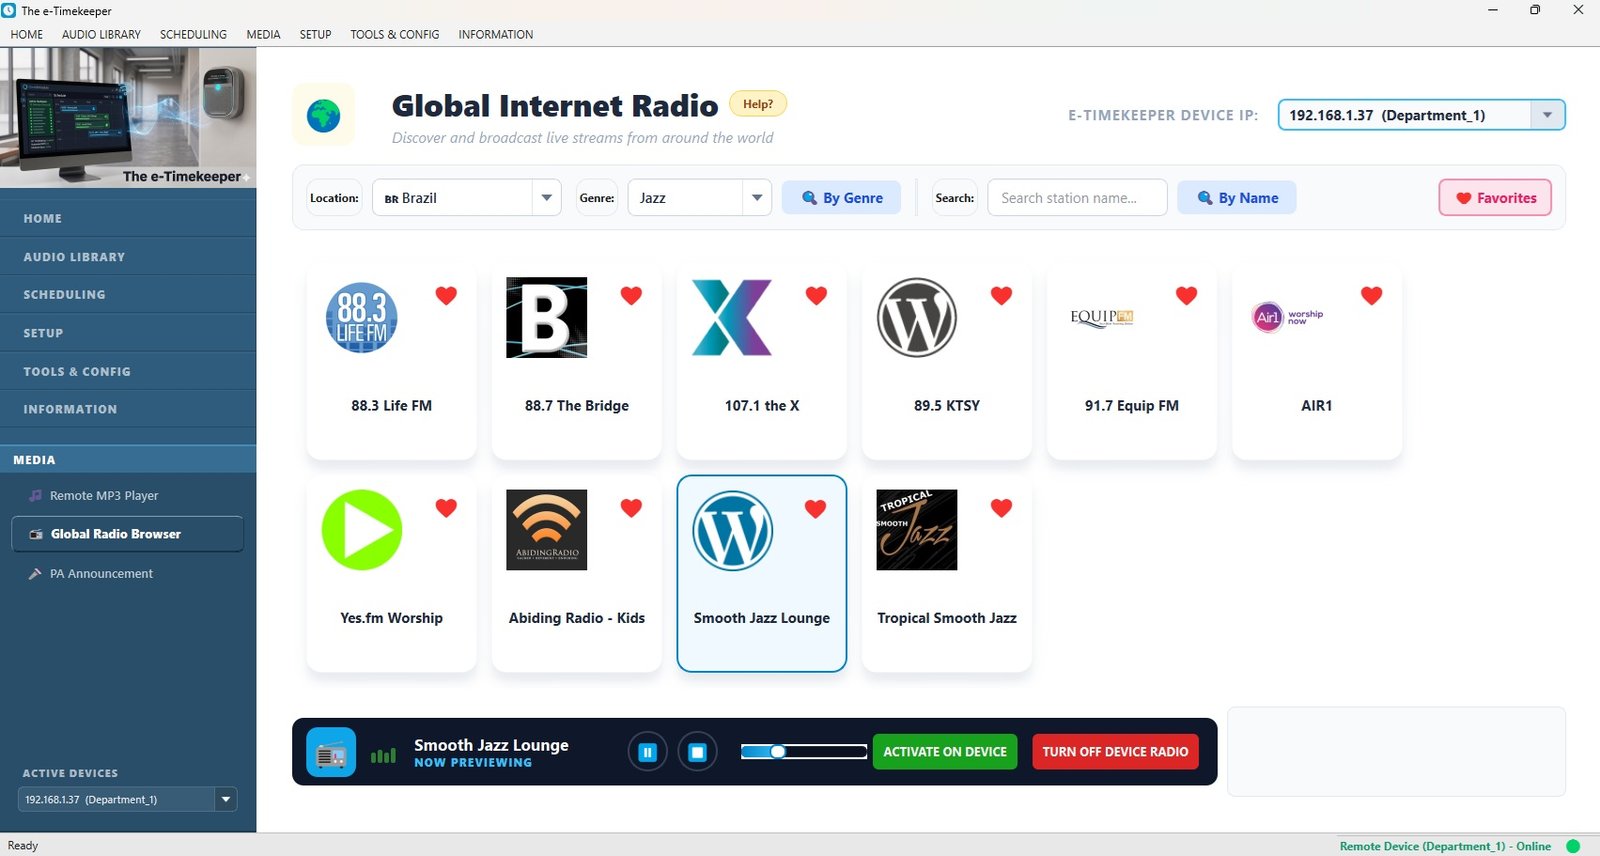Open the Genre dropdown showing Jazz
The width and height of the screenshot is (1600, 856).
[700, 198]
